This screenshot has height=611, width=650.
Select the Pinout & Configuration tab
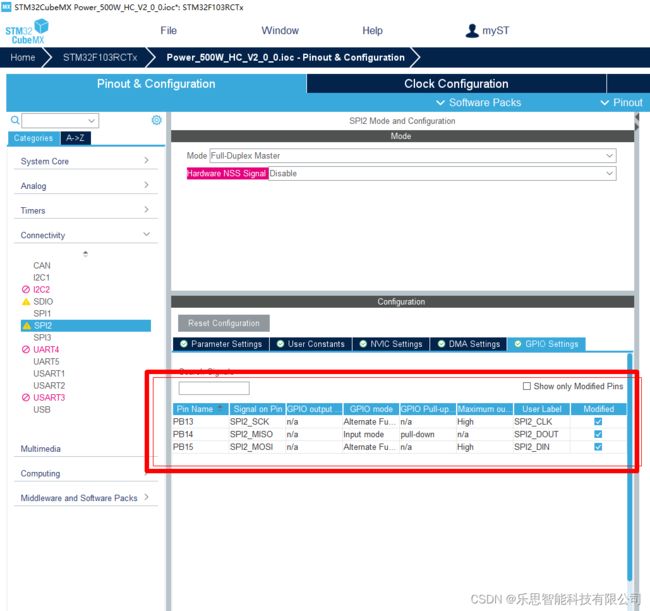tap(156, 84)
